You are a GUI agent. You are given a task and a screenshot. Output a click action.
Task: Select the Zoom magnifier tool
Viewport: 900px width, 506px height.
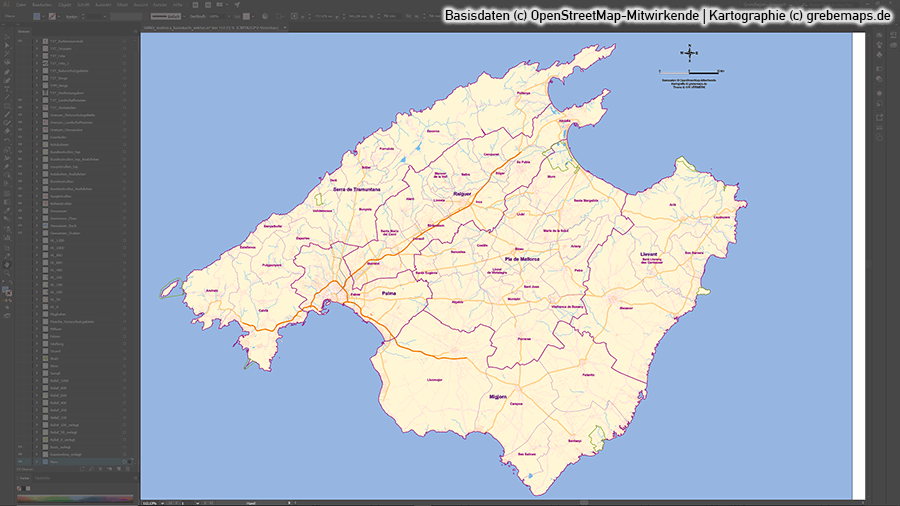pos(7,274)
